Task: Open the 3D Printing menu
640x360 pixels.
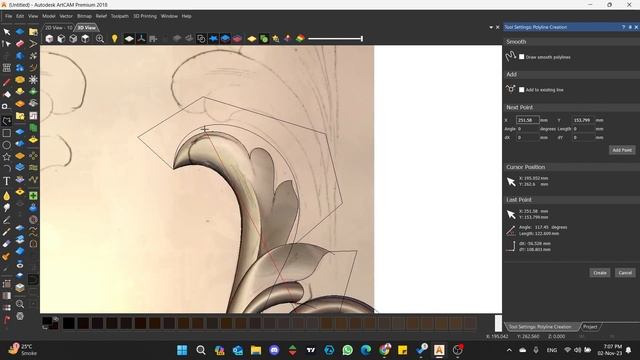Action: click(145, 16)
